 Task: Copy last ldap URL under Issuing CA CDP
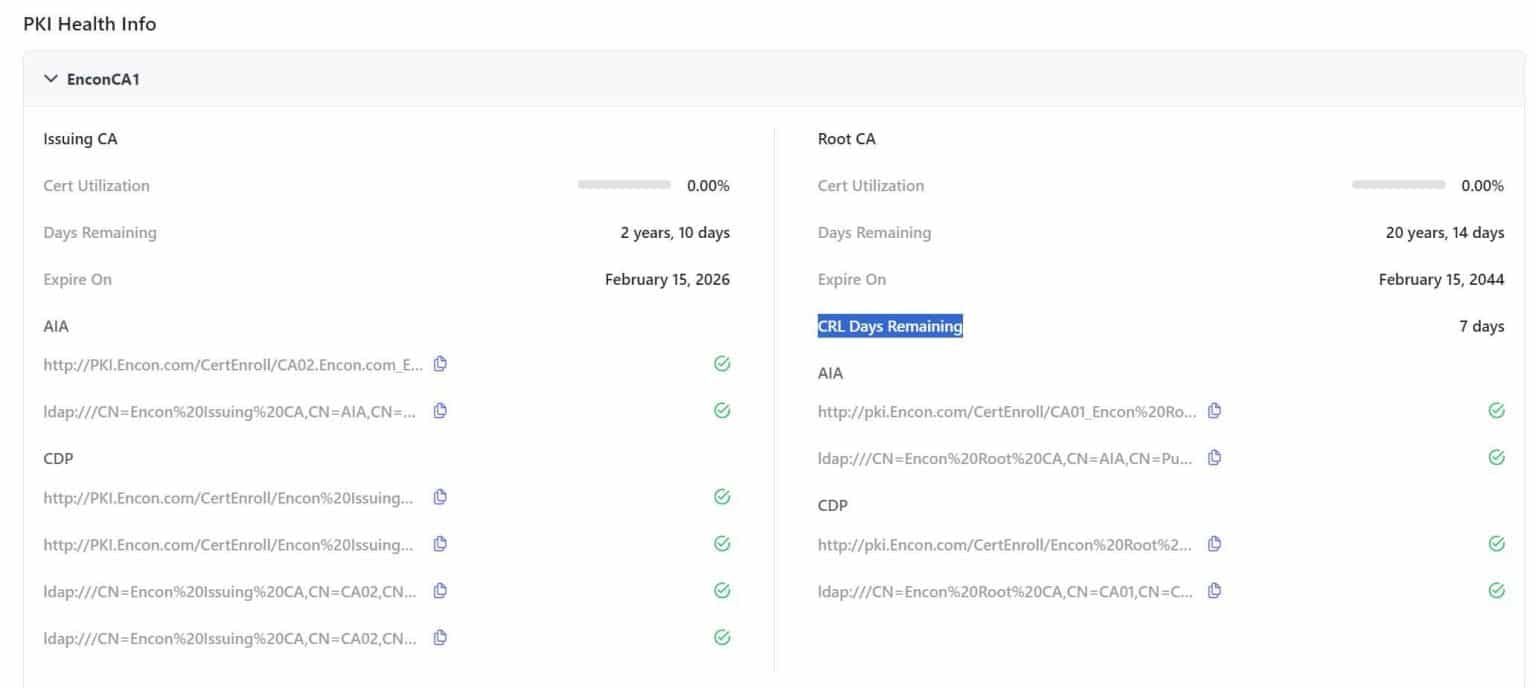tap(440, 637)
